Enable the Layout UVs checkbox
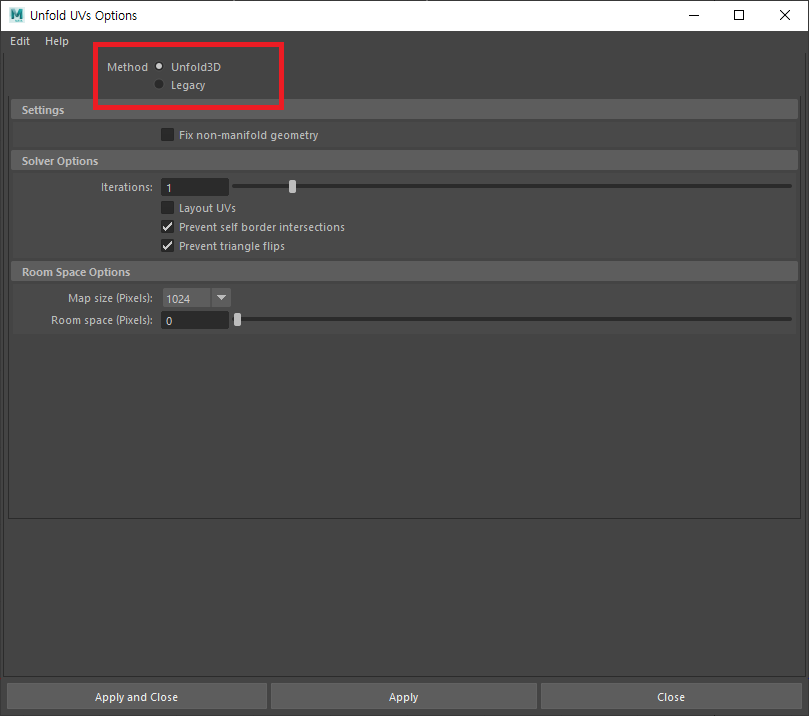The width and height of the screenshot is (809, 716). (x=167, y=207)
